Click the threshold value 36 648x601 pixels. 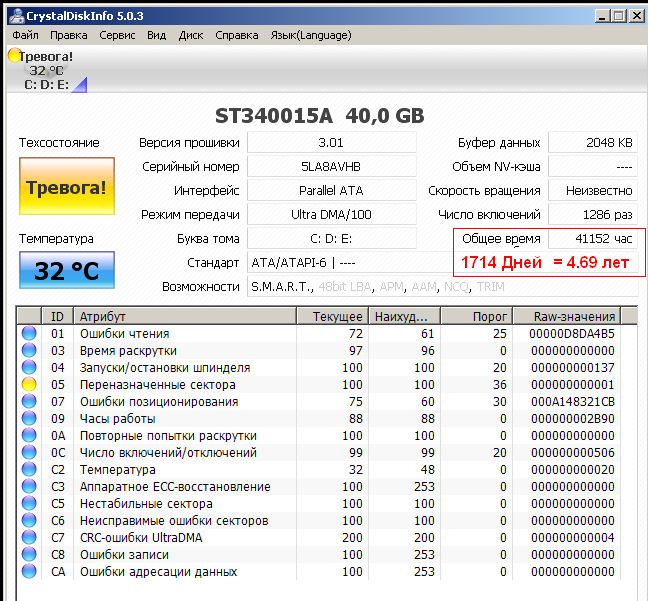point(500,384)
